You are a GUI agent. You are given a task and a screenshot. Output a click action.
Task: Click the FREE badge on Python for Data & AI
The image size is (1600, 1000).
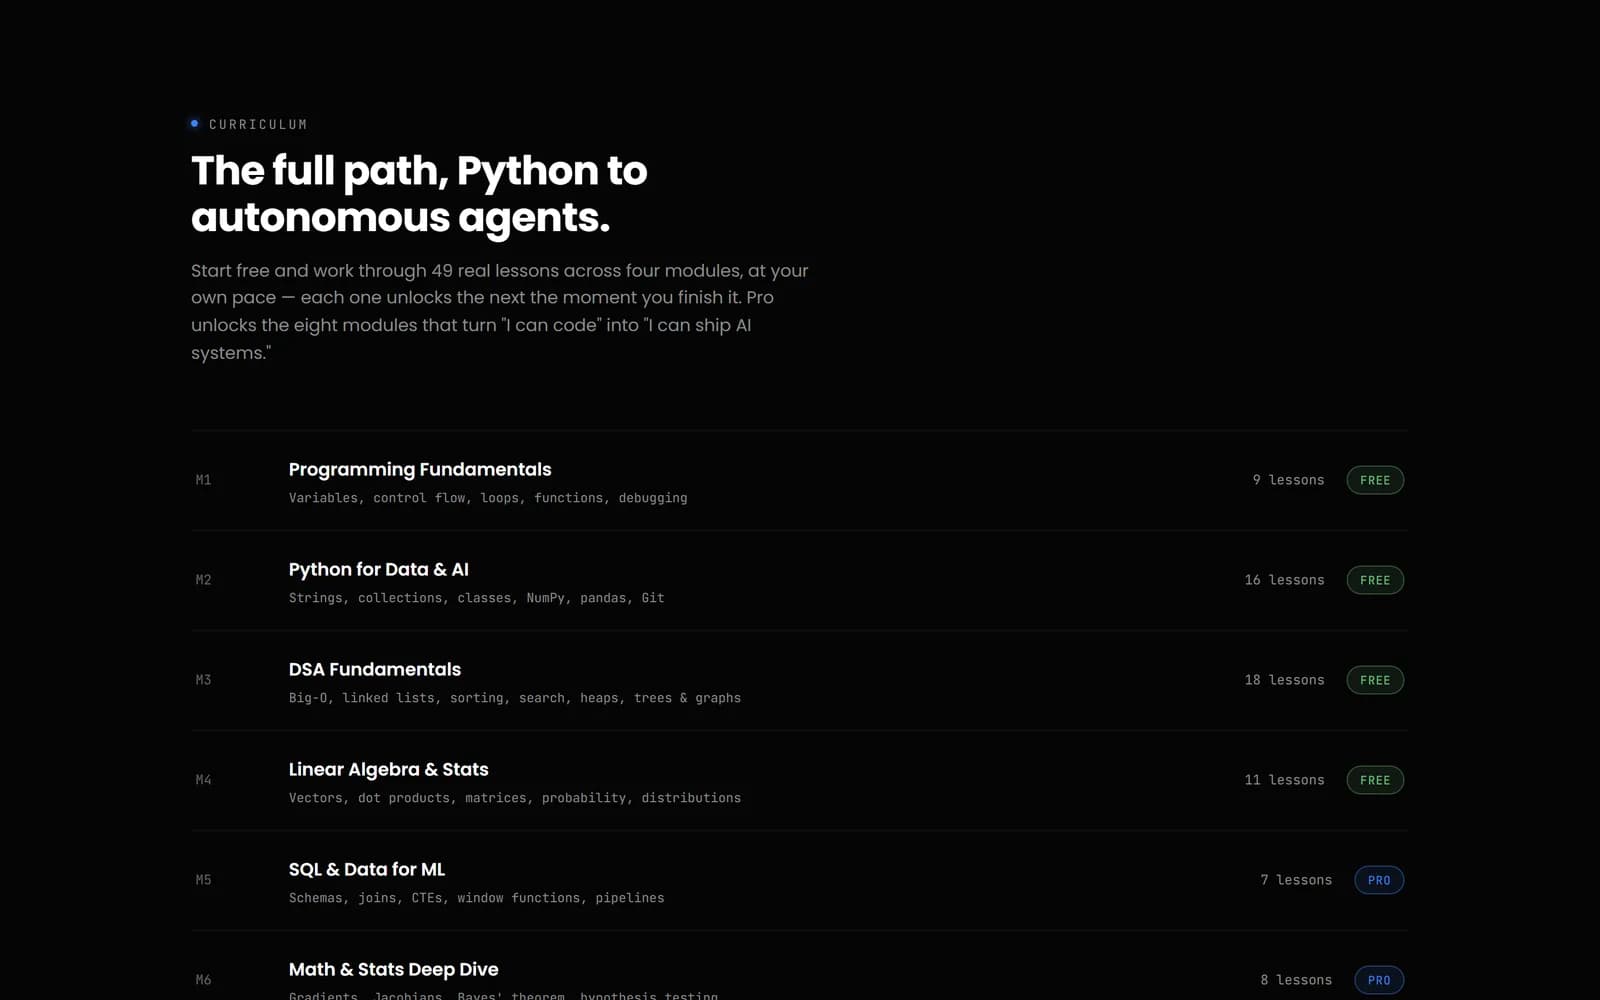pos(1375,580)
